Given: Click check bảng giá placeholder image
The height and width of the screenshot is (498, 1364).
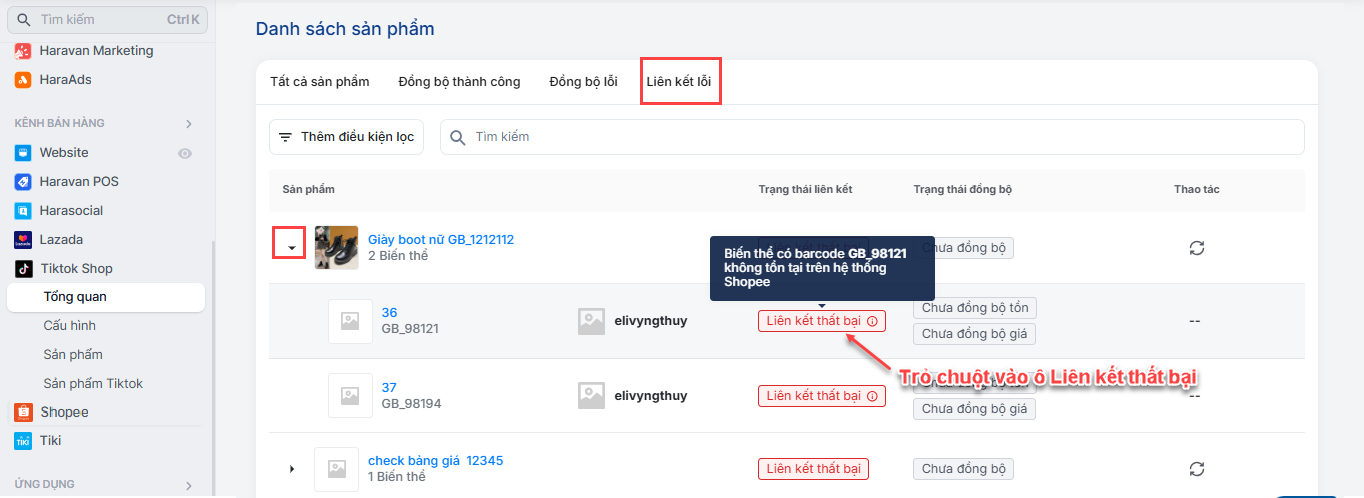Looking at the screenshot, I should pos(336,469).
